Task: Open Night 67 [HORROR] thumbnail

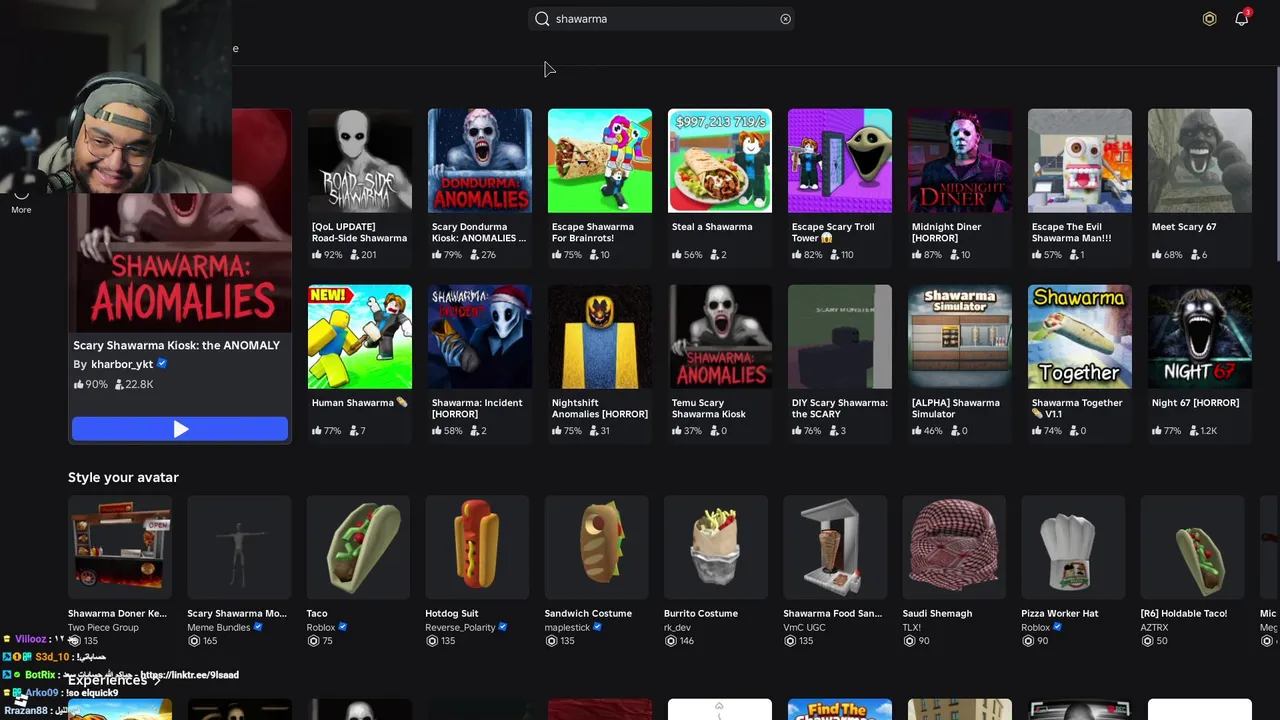Action: coord(1200,337)
